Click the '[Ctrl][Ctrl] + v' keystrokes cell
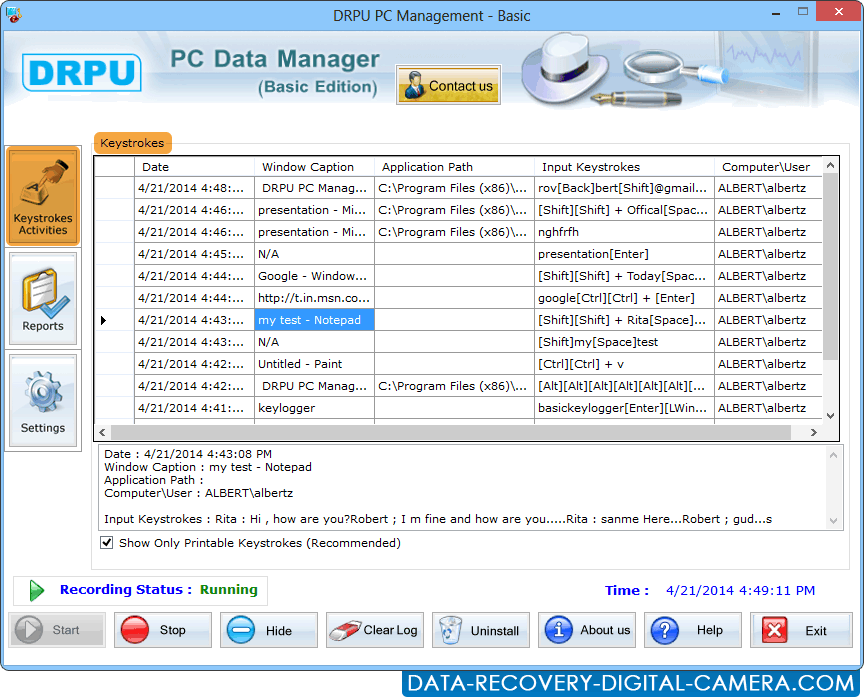The image size is (864, 697). point(624,364)
